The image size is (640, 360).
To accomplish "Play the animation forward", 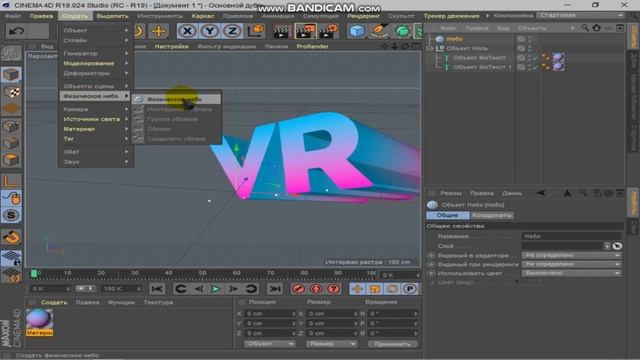I will [x=216, y=289].
